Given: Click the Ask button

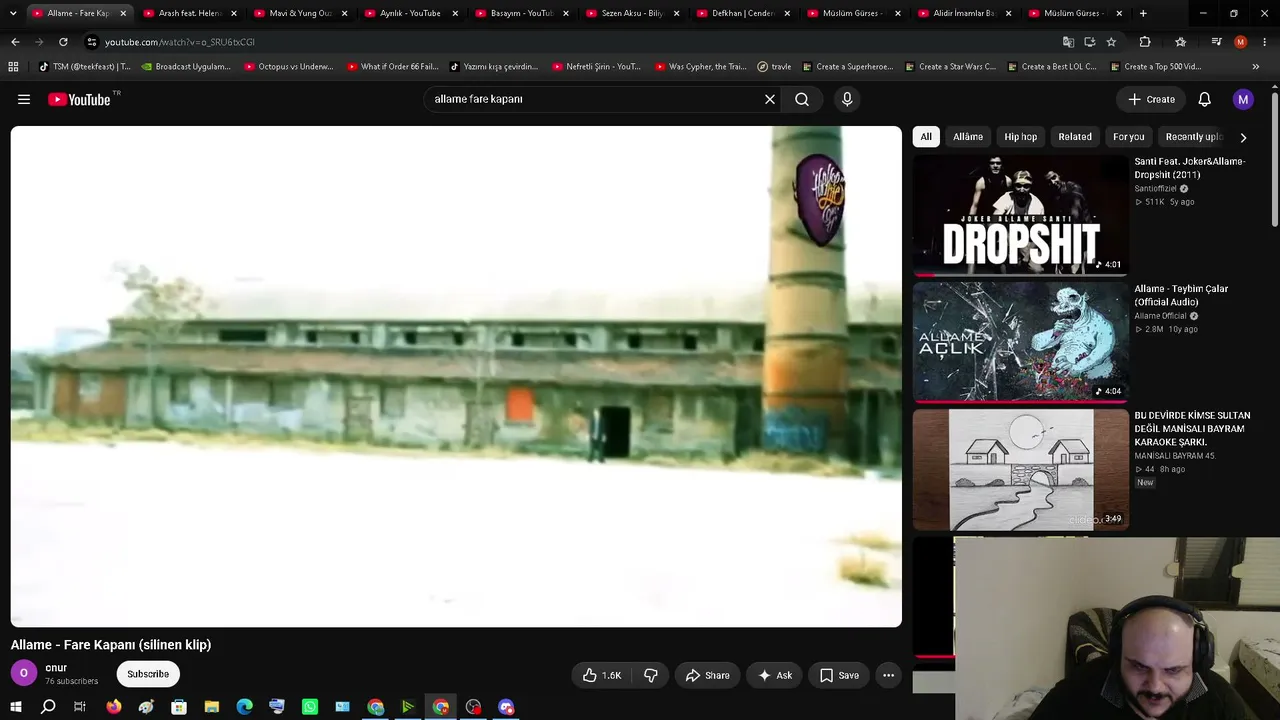Looking at the screenshot, I should click(775, 675).
